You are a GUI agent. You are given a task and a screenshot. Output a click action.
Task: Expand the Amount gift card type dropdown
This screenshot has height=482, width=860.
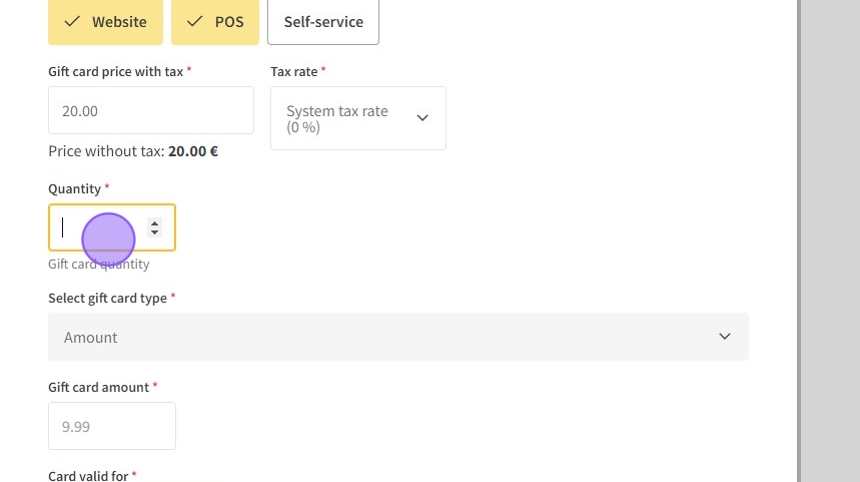[x=397, y=337]
